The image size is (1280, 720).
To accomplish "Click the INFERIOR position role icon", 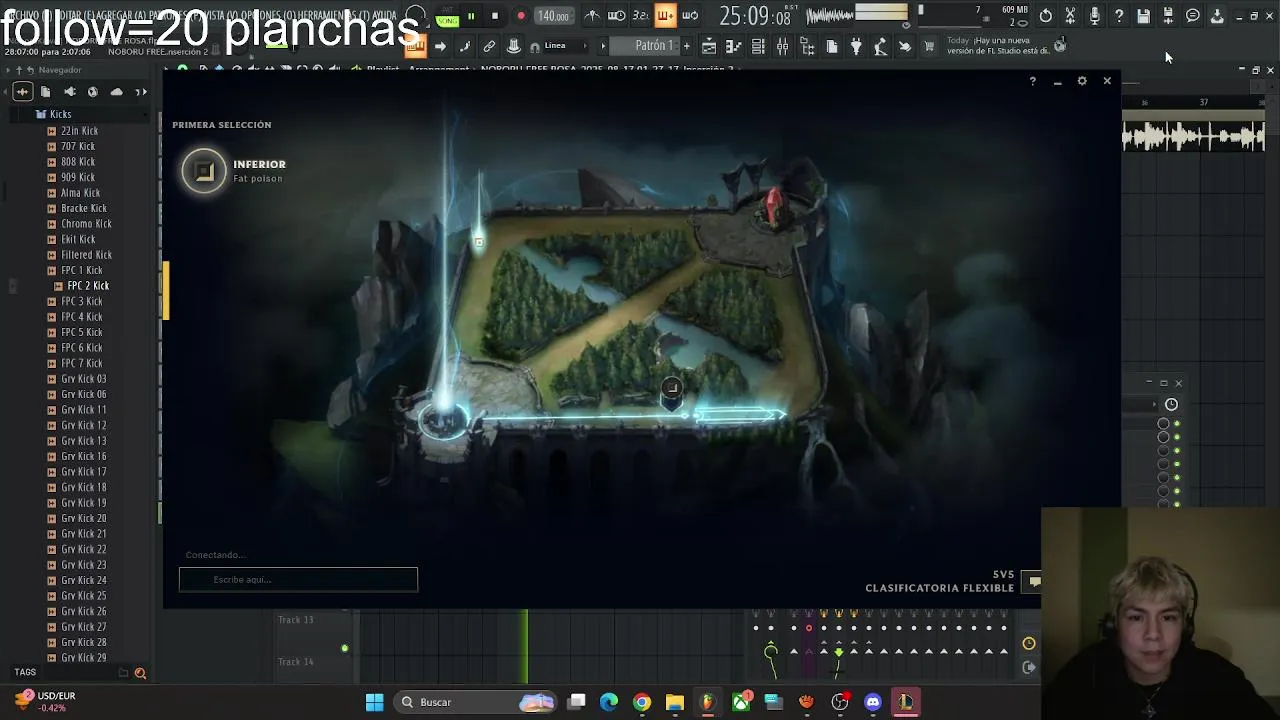I will [204, 171].
